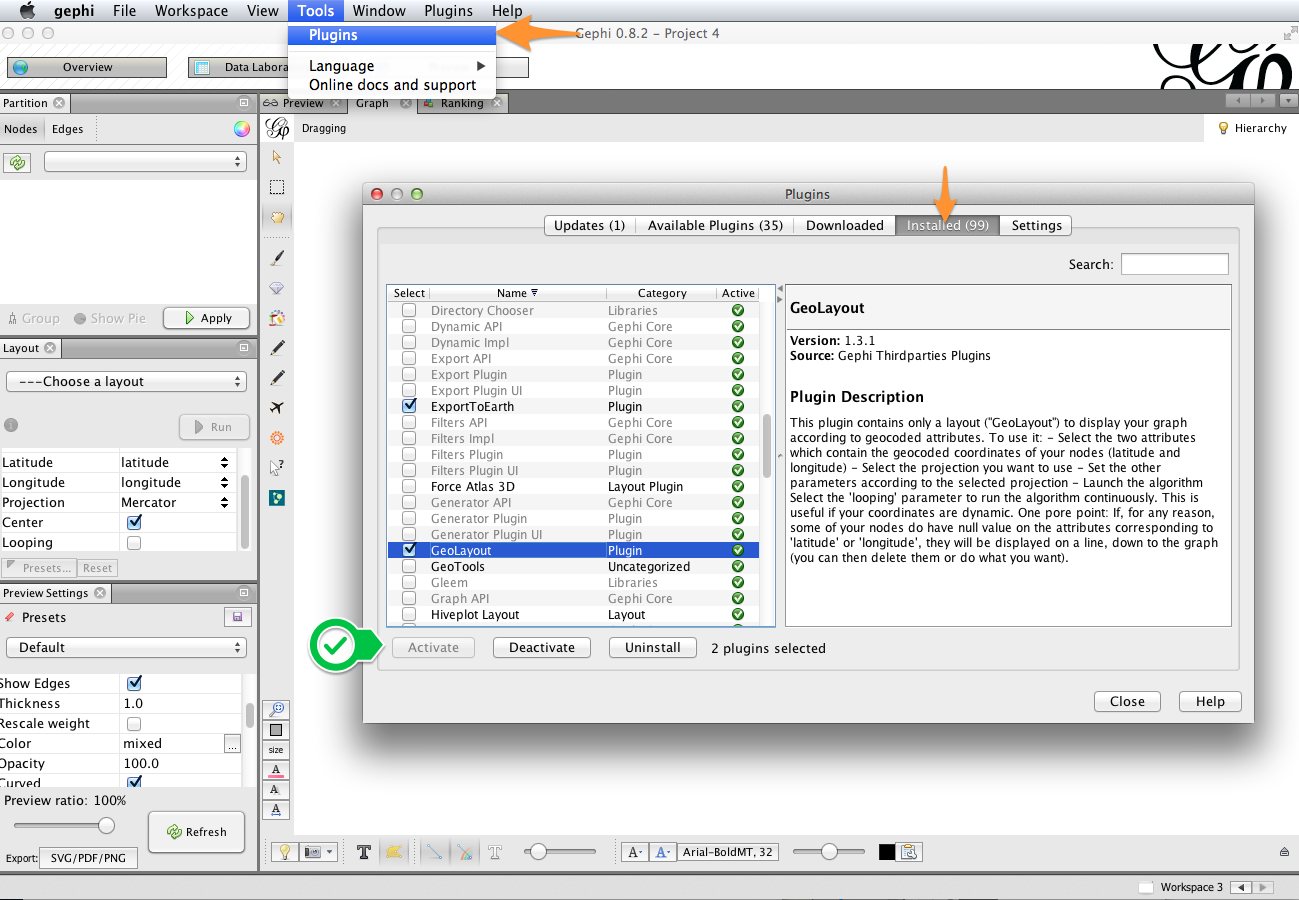Image resolution: width=1299 pixels, height=900 pixels.
Task: Click the black label color swatch
Action: click(x=887, y=852)
